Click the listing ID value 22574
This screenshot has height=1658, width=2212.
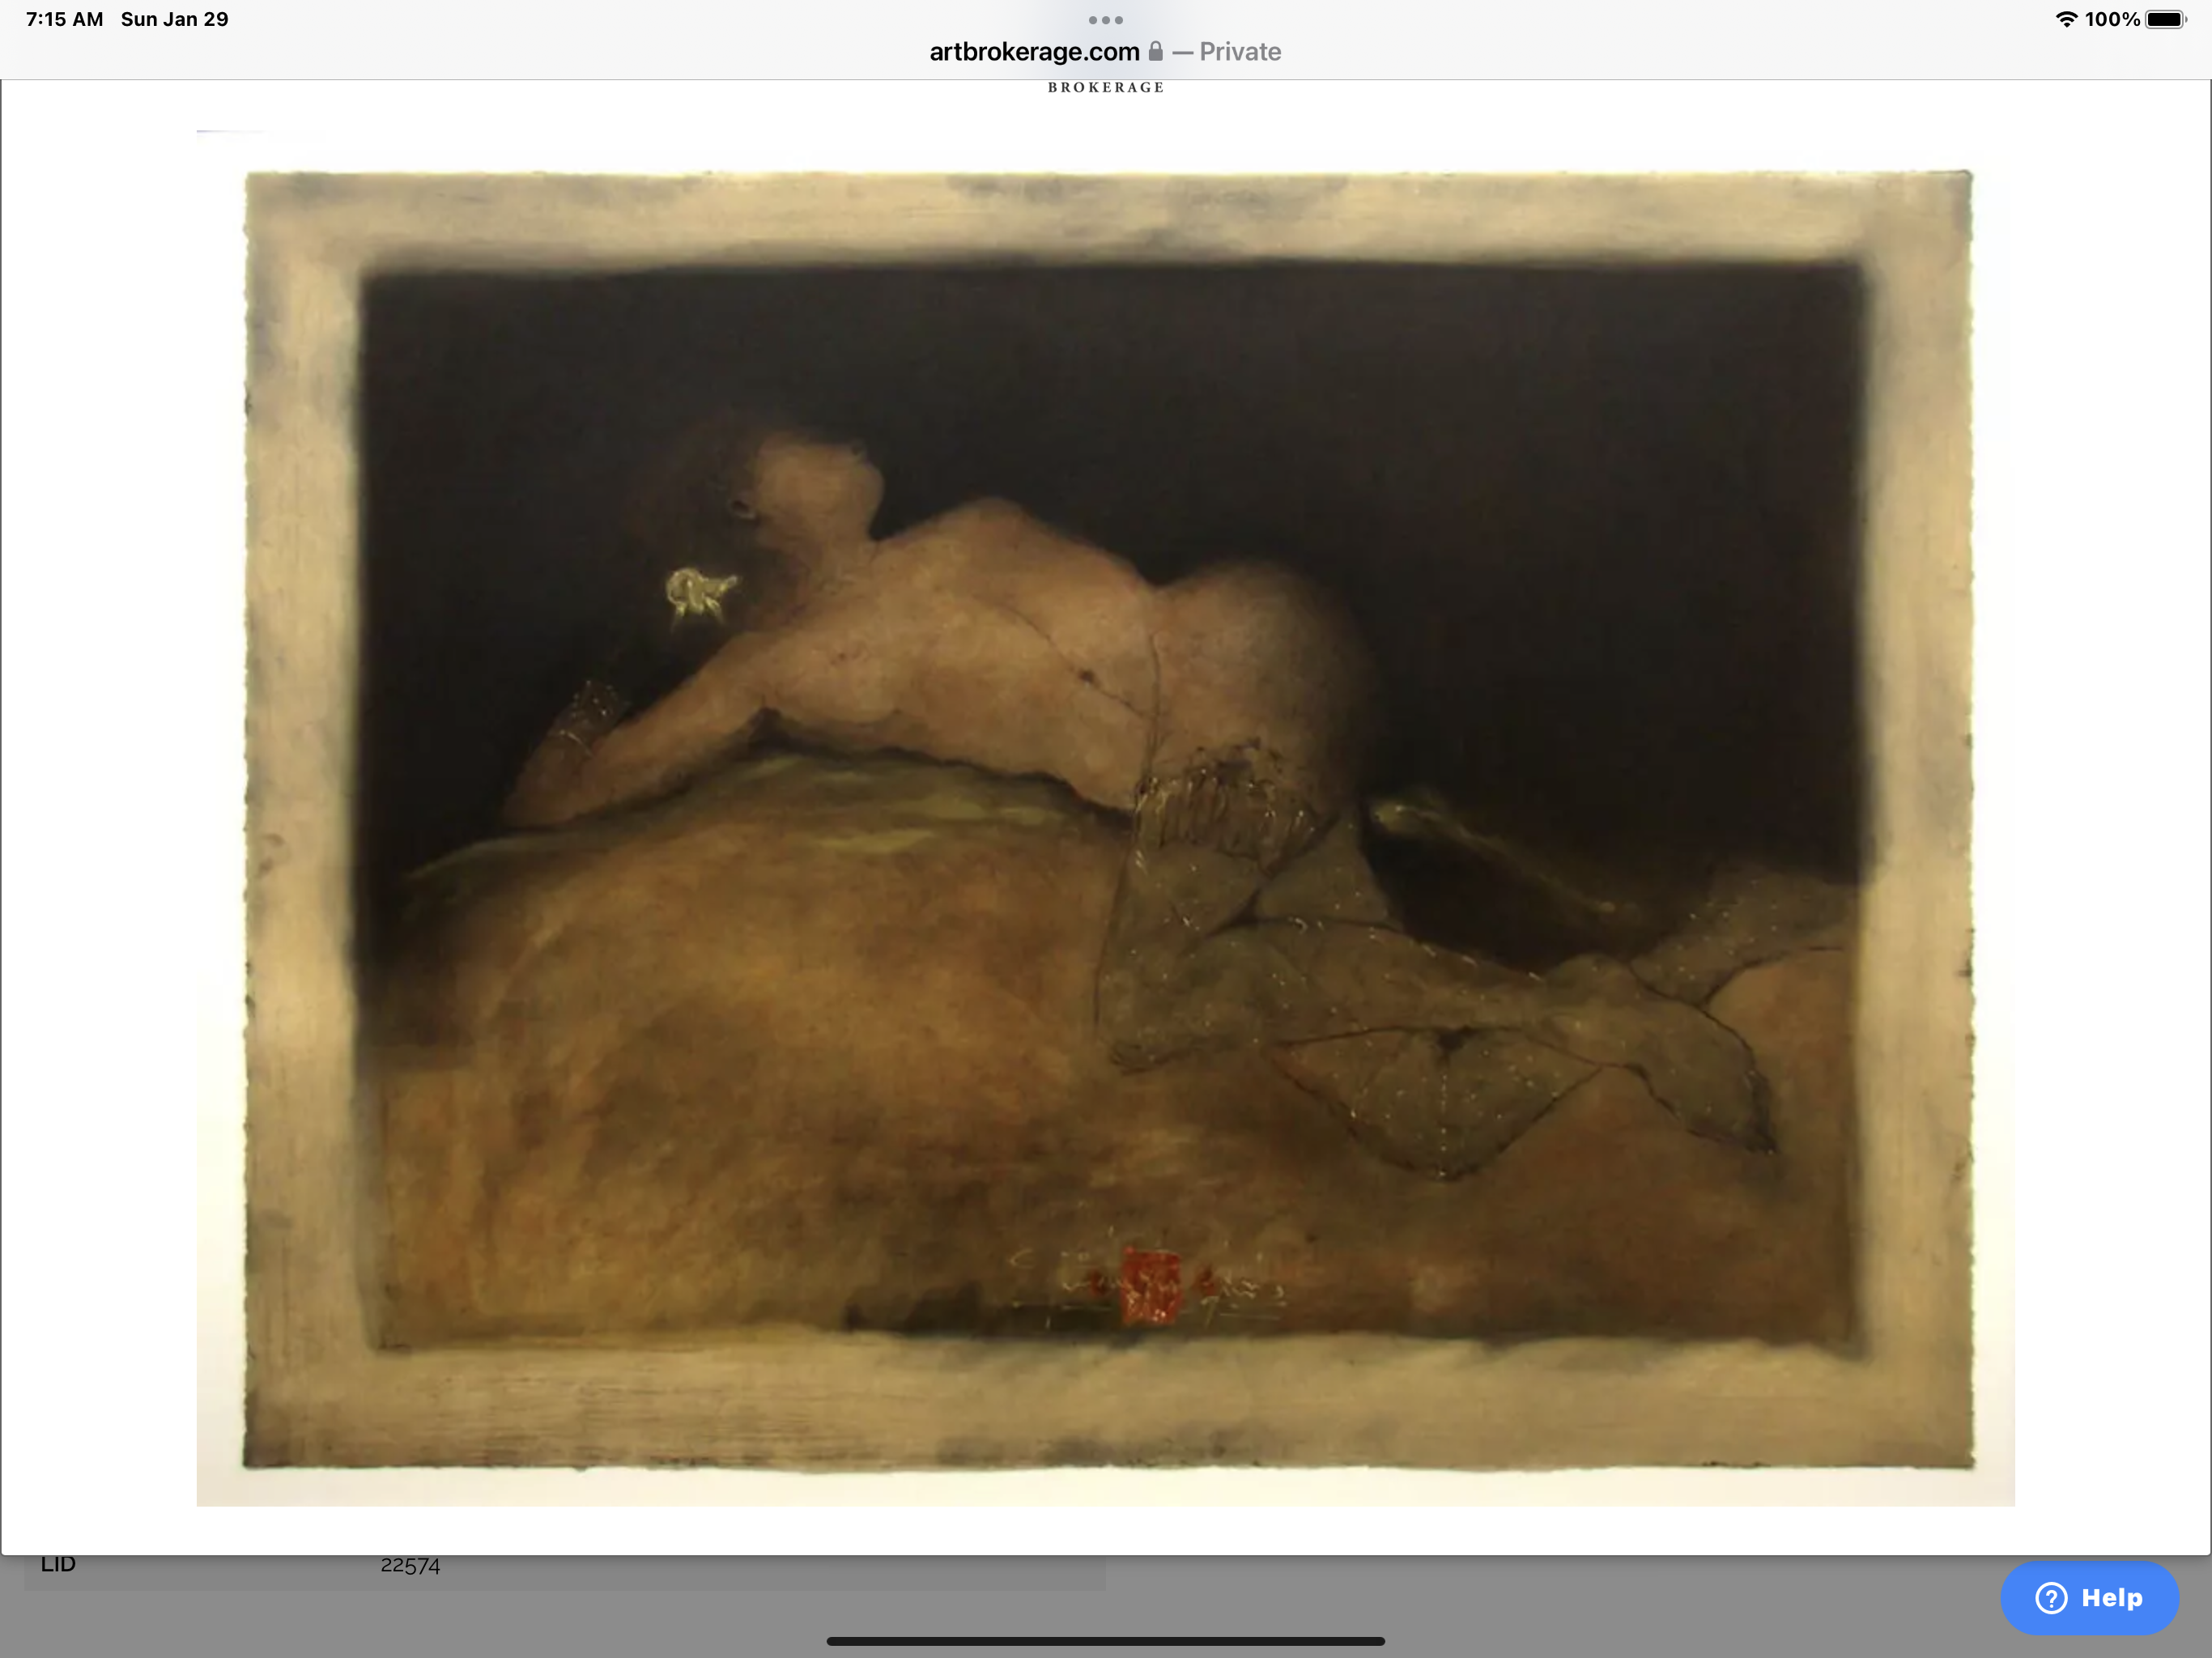coord(410,1566)
